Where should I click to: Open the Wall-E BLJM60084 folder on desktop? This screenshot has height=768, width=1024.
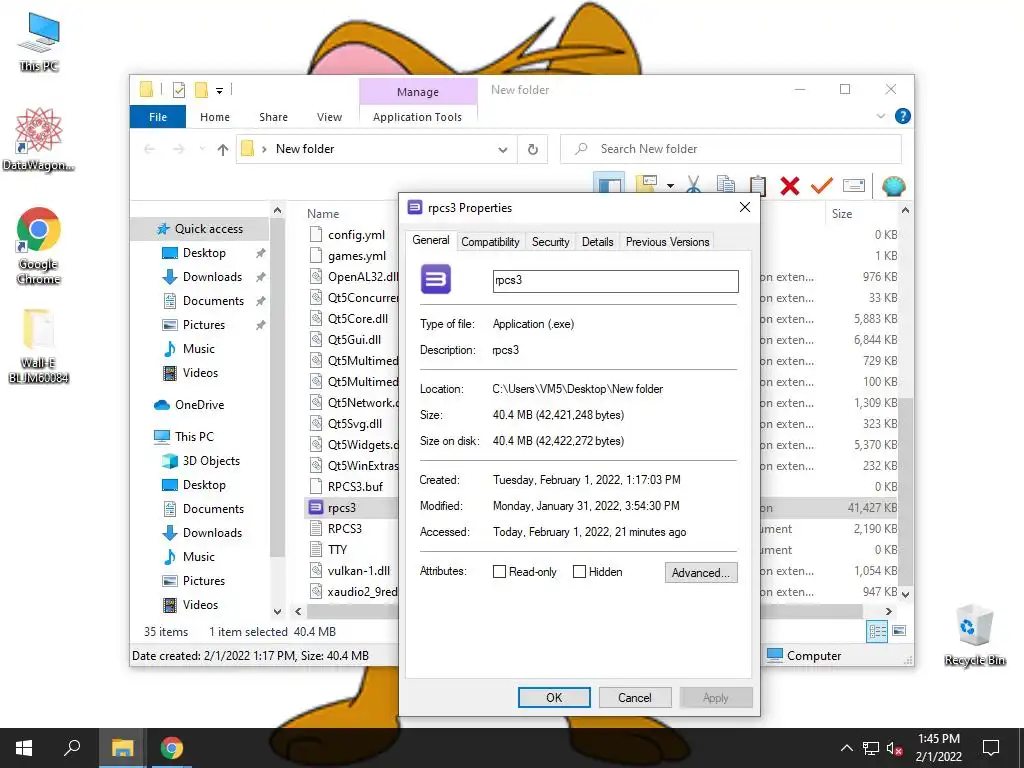pos(39,346)
